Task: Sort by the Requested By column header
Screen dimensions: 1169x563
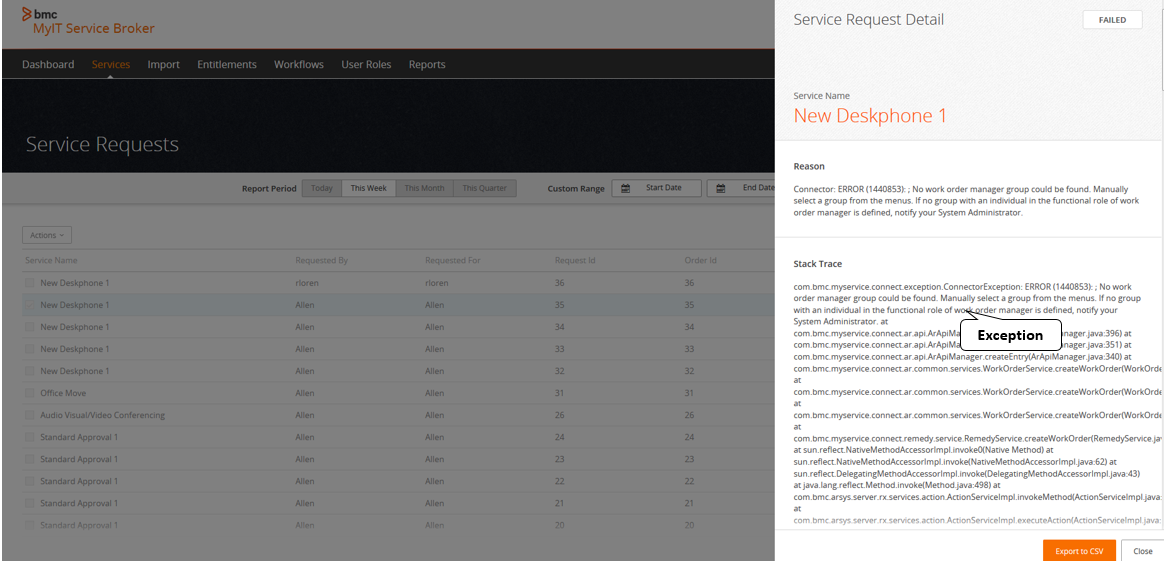Action: pyautogui.click(x=321, y=260)
